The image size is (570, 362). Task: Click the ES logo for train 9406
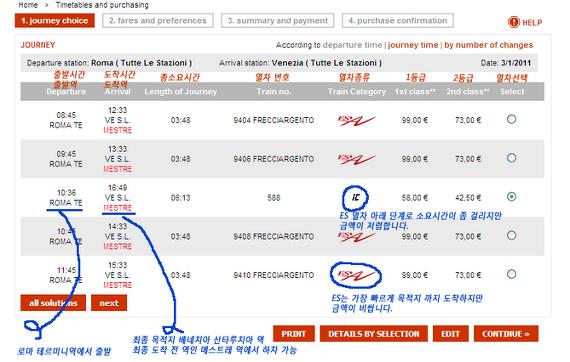[x=356, y=159]
